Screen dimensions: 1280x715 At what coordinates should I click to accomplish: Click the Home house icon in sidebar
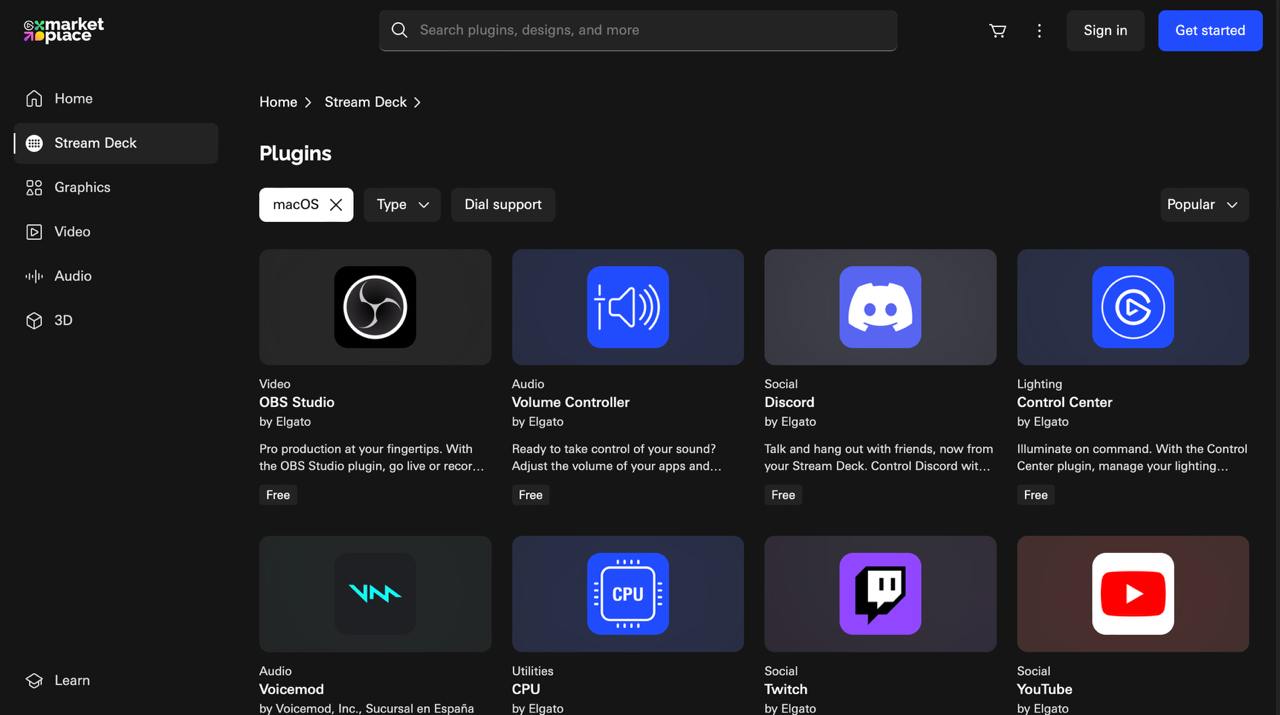[x=34, y=98]
